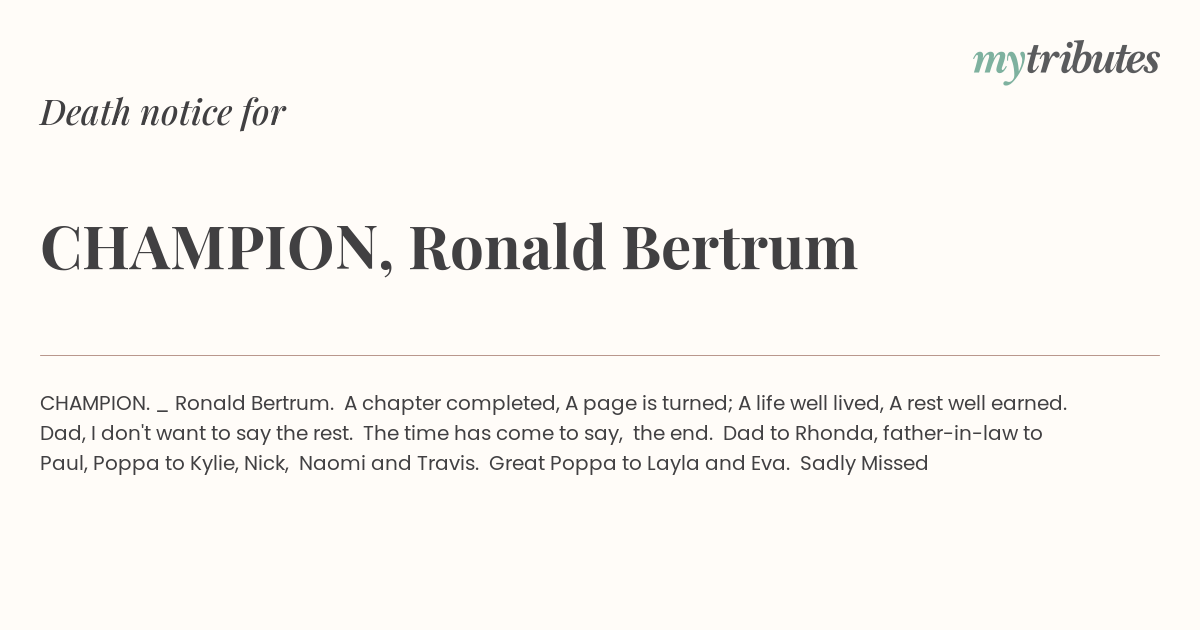The height and width of the screenshot is (630, 1200).
Task: Click 'Bertrum' in the large title
Action: (740, 247)
